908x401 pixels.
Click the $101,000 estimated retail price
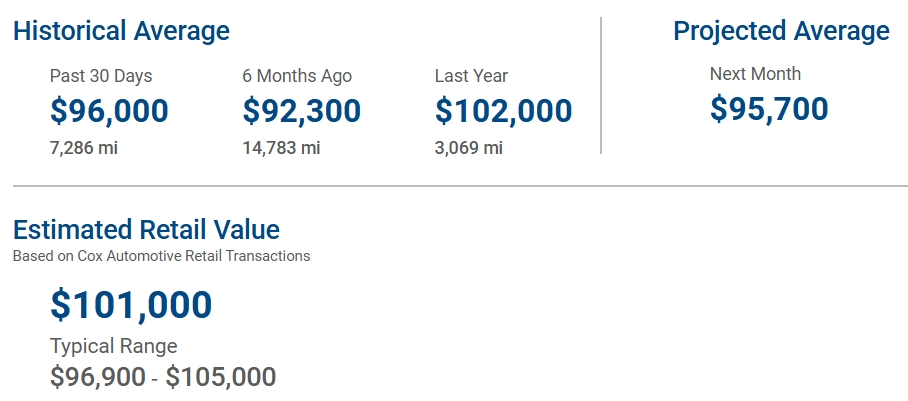coord(131,305)
